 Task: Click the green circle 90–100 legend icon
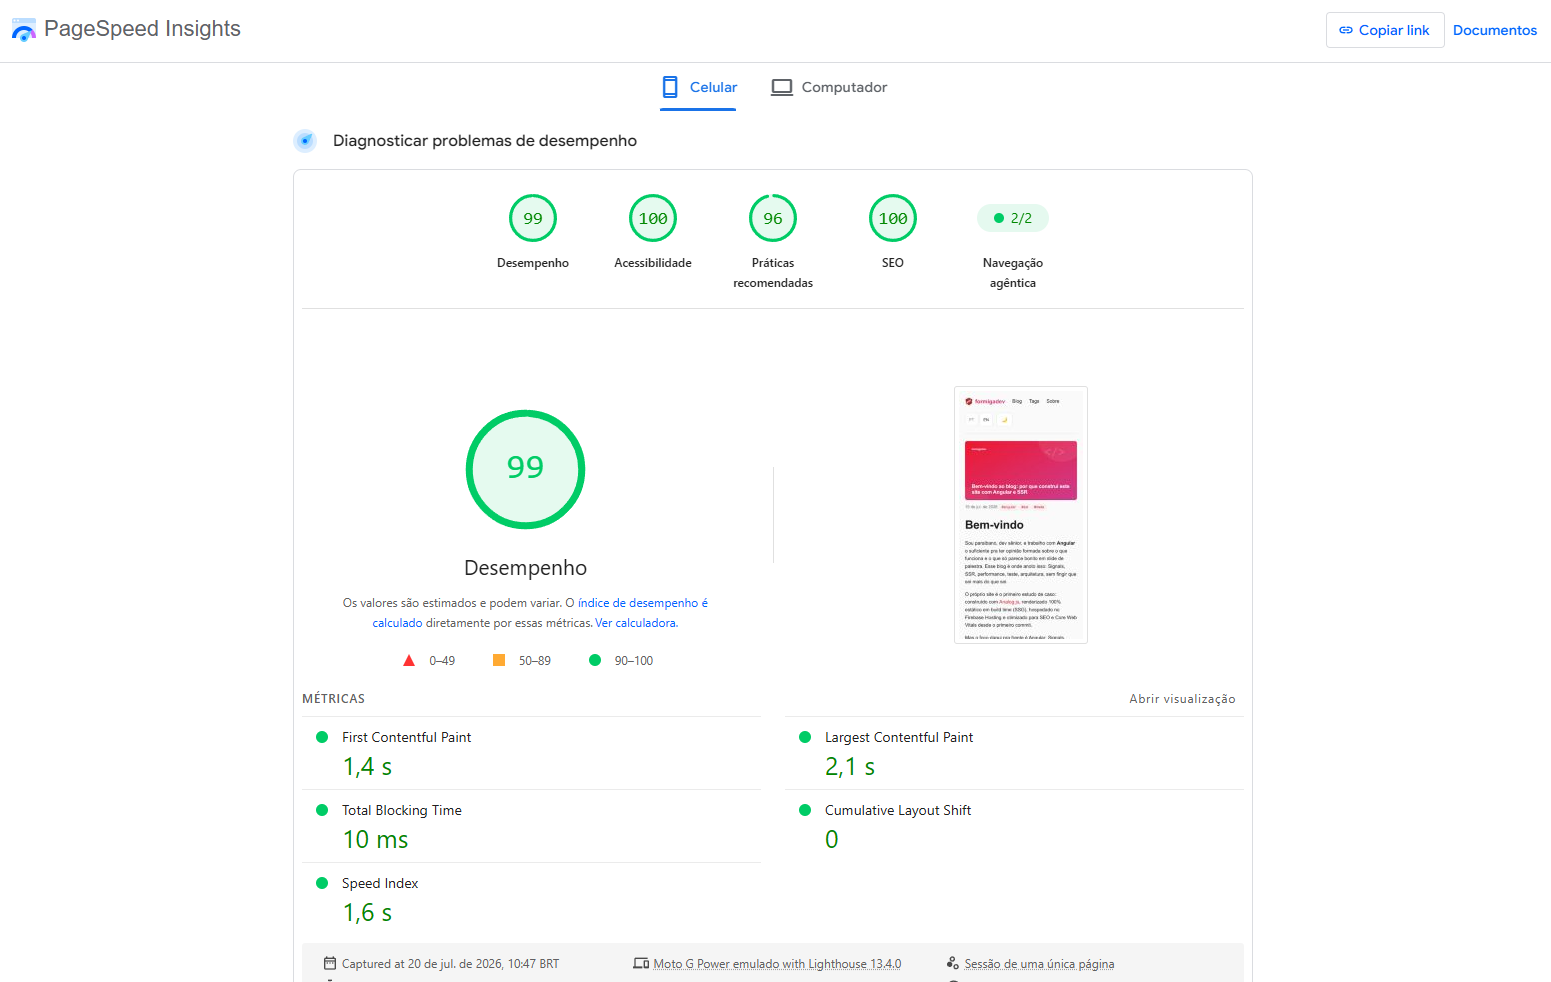point(595,660)
